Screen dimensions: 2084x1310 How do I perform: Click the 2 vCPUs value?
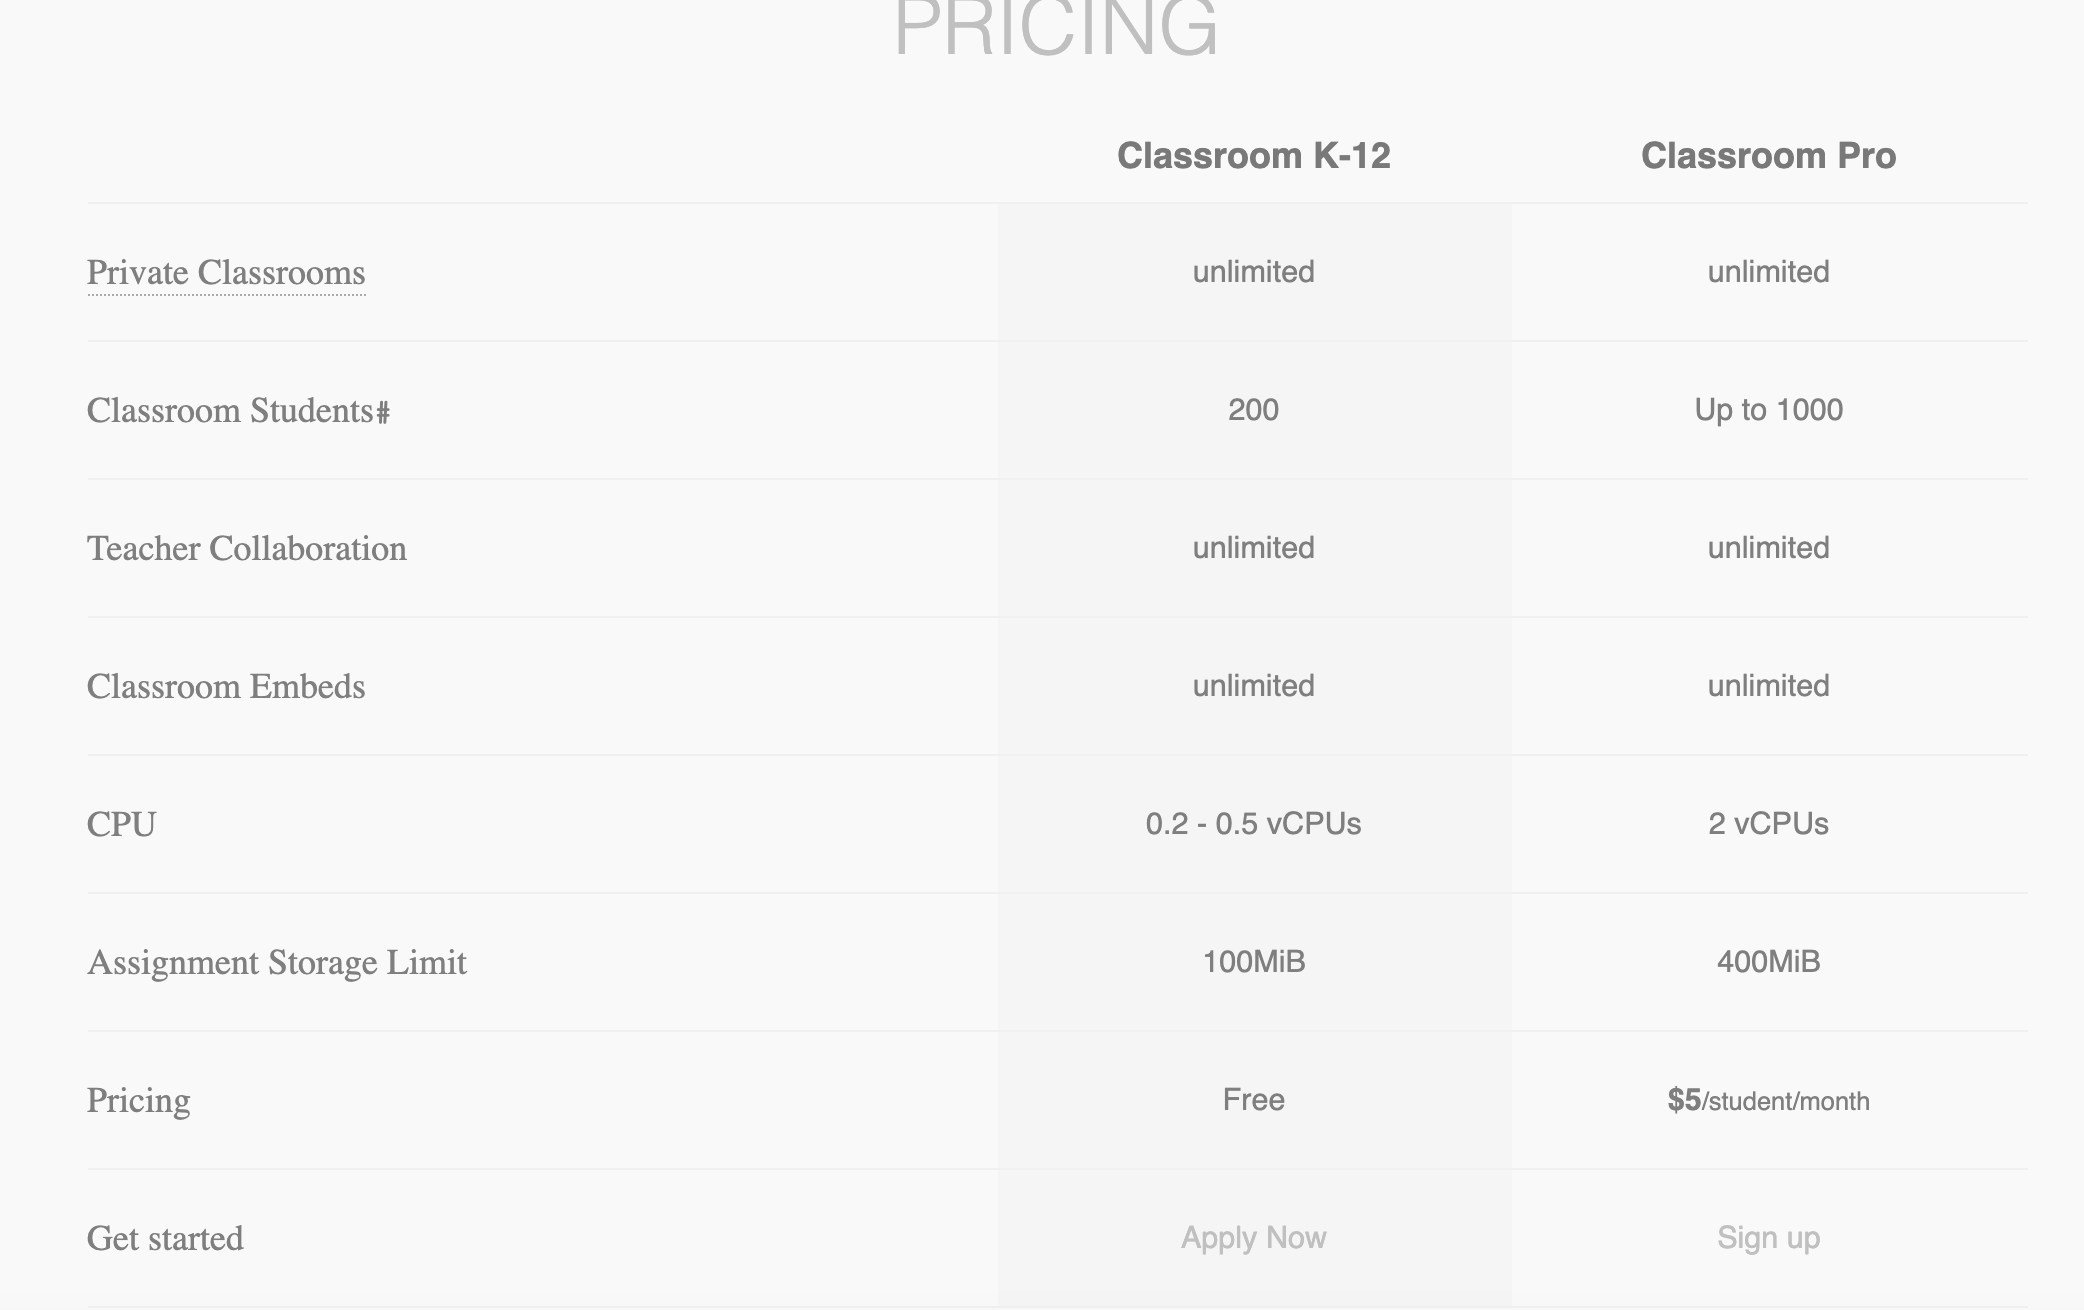tap(1768, 824)
